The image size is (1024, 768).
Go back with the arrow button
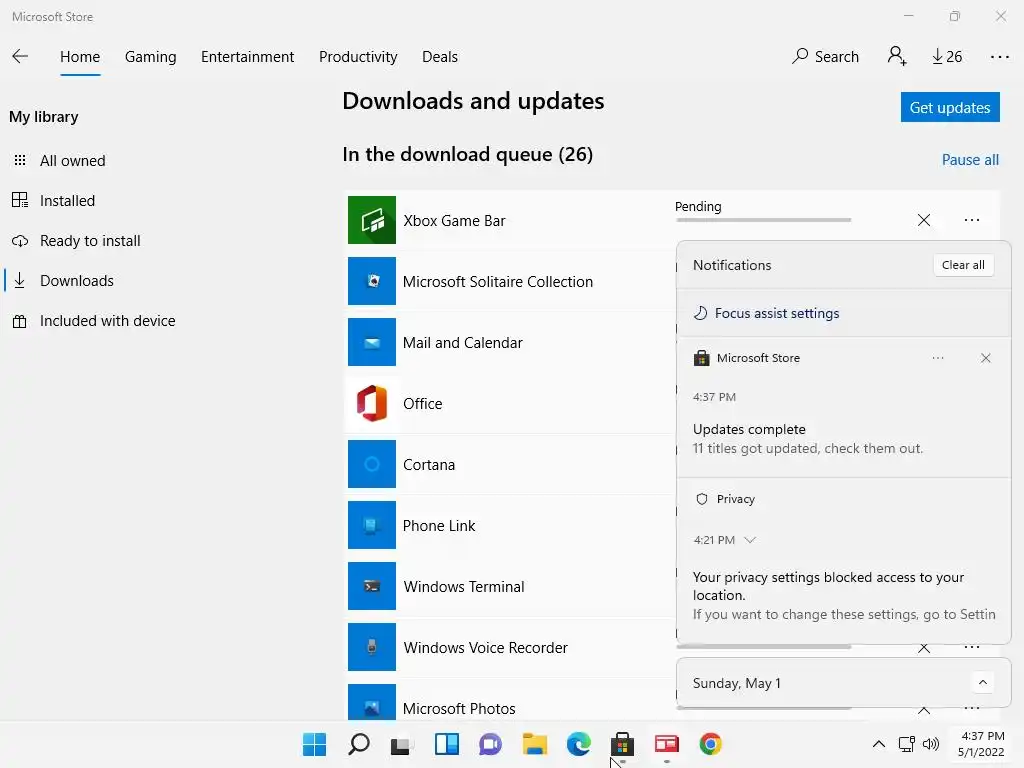tap(20, 56)
